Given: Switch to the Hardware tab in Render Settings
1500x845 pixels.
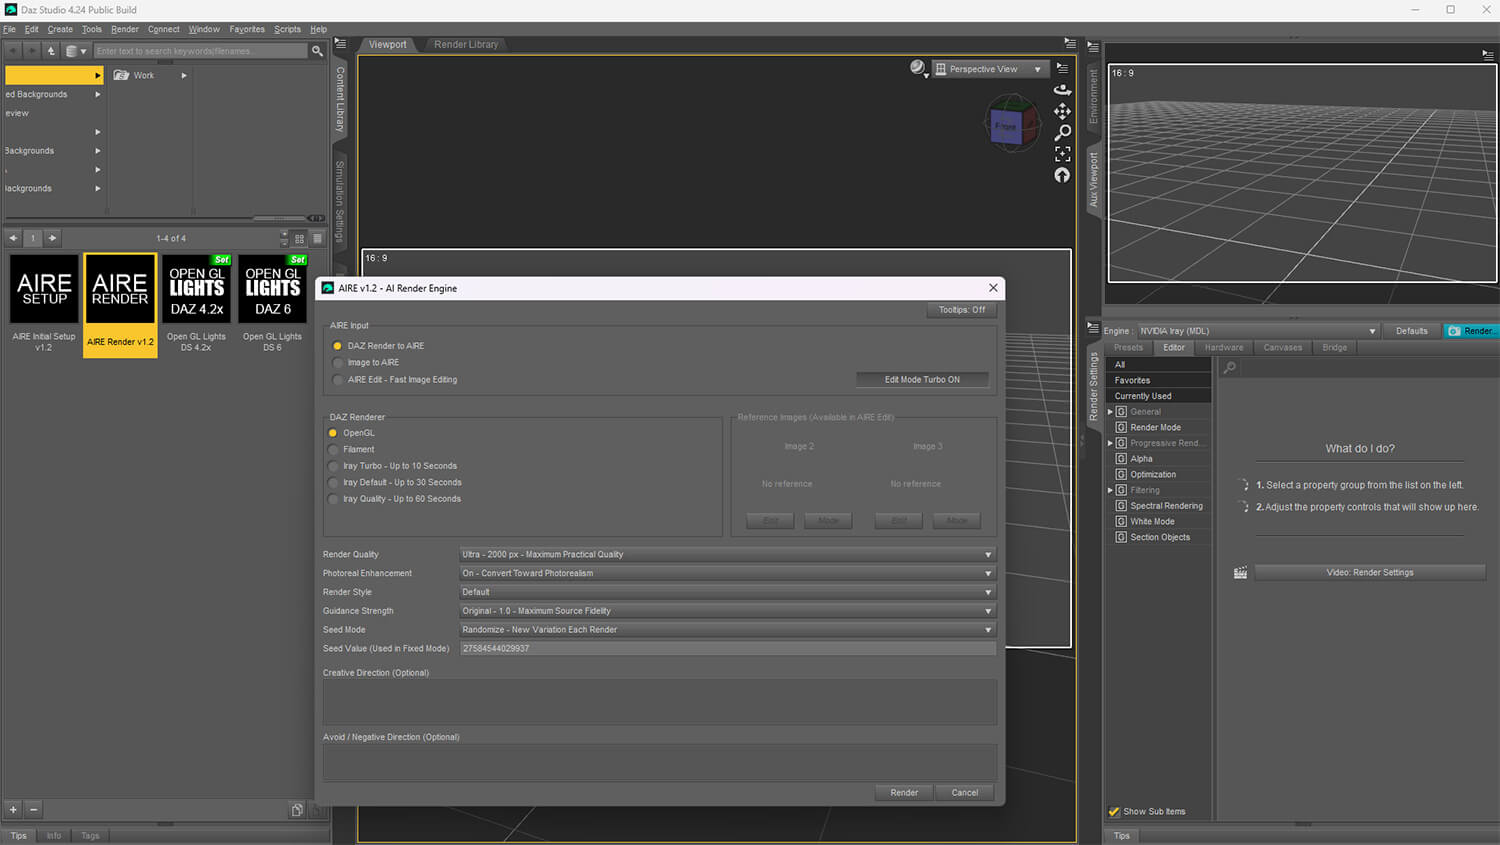Looking at the screenshot, I should [x=1224, y=348].
